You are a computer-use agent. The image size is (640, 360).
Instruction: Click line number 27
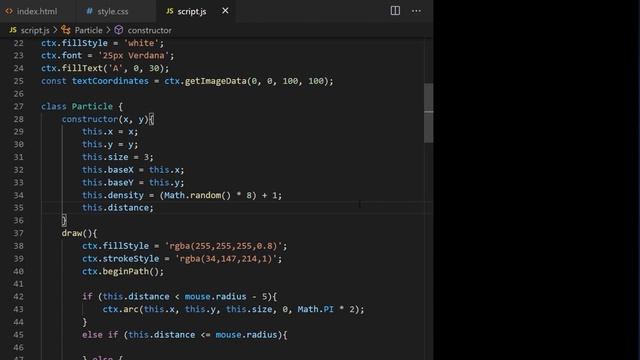(18, 107)
